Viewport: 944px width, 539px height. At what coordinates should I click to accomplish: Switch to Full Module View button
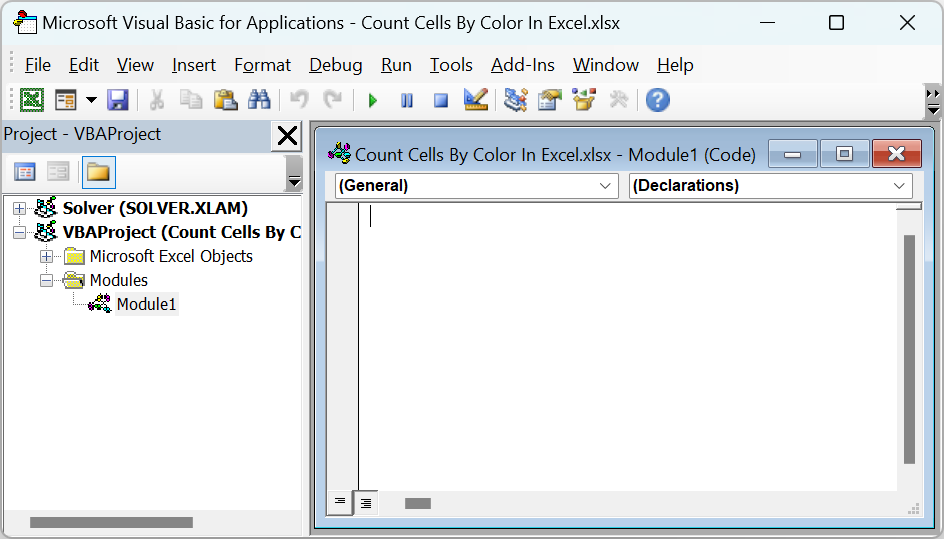(x=366, y=503)
